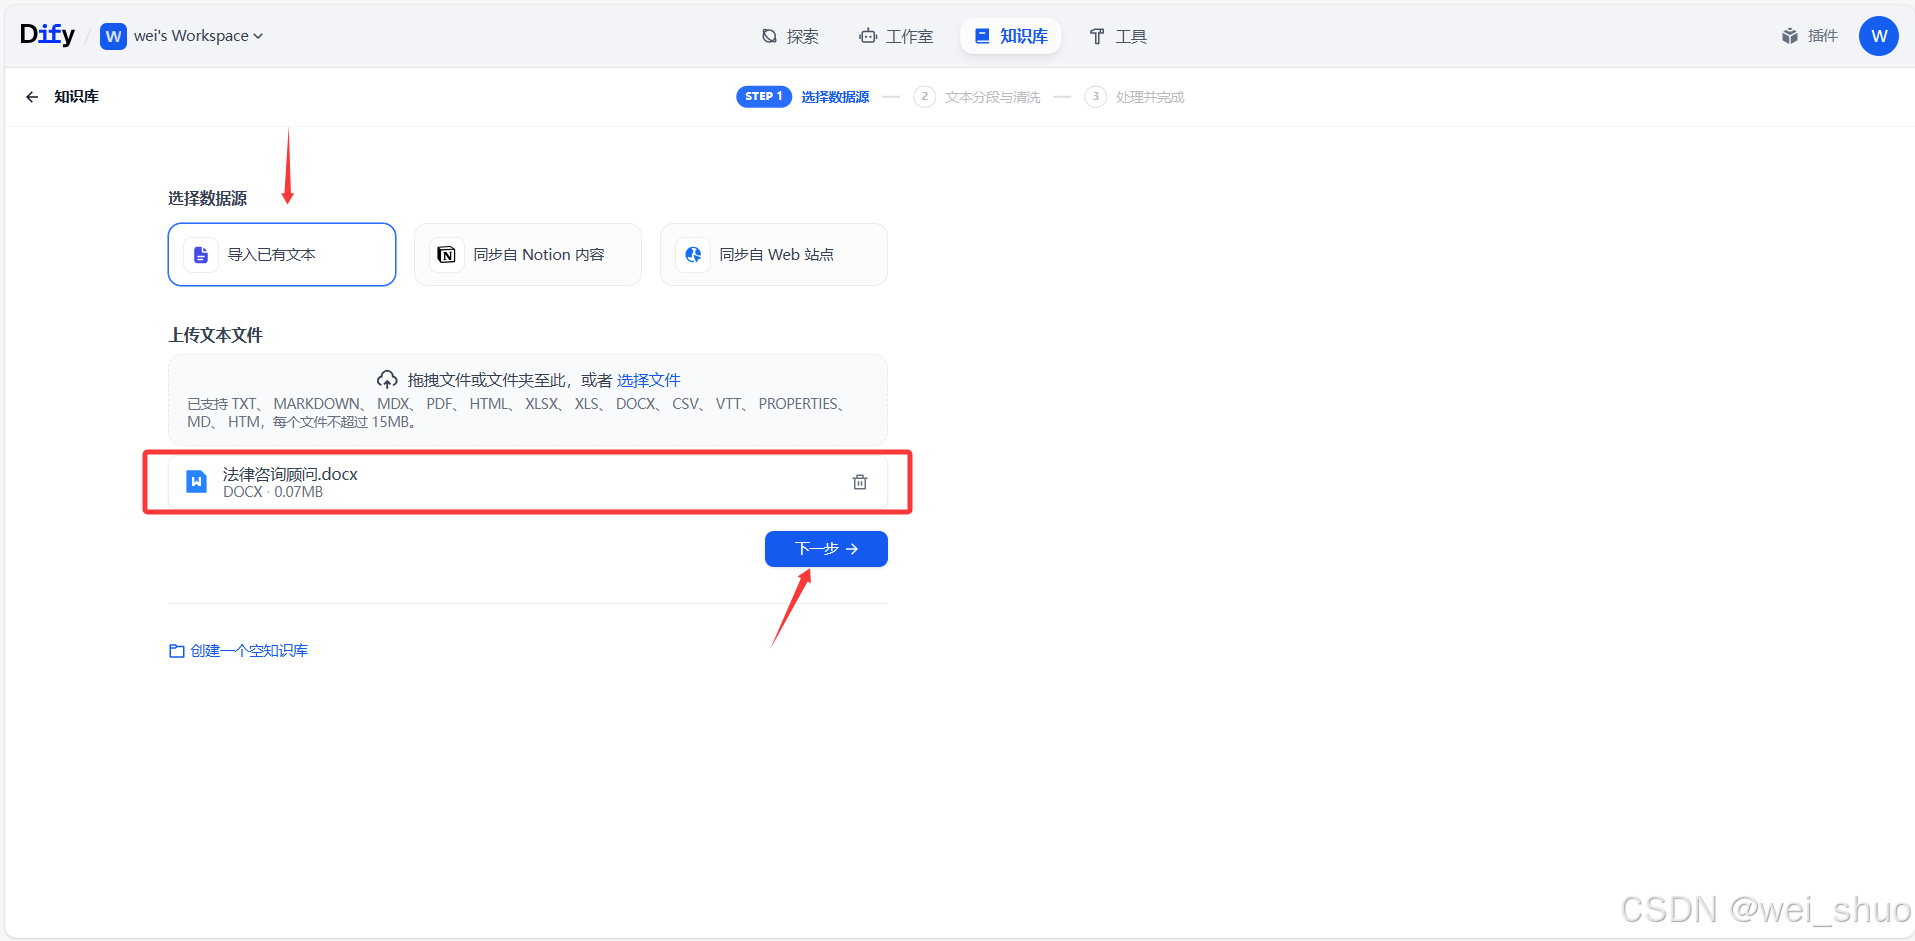The height and width of the screenshot is (941, 1915).
Task: Click the user avatar W at top right
Action: point(1879,36)
